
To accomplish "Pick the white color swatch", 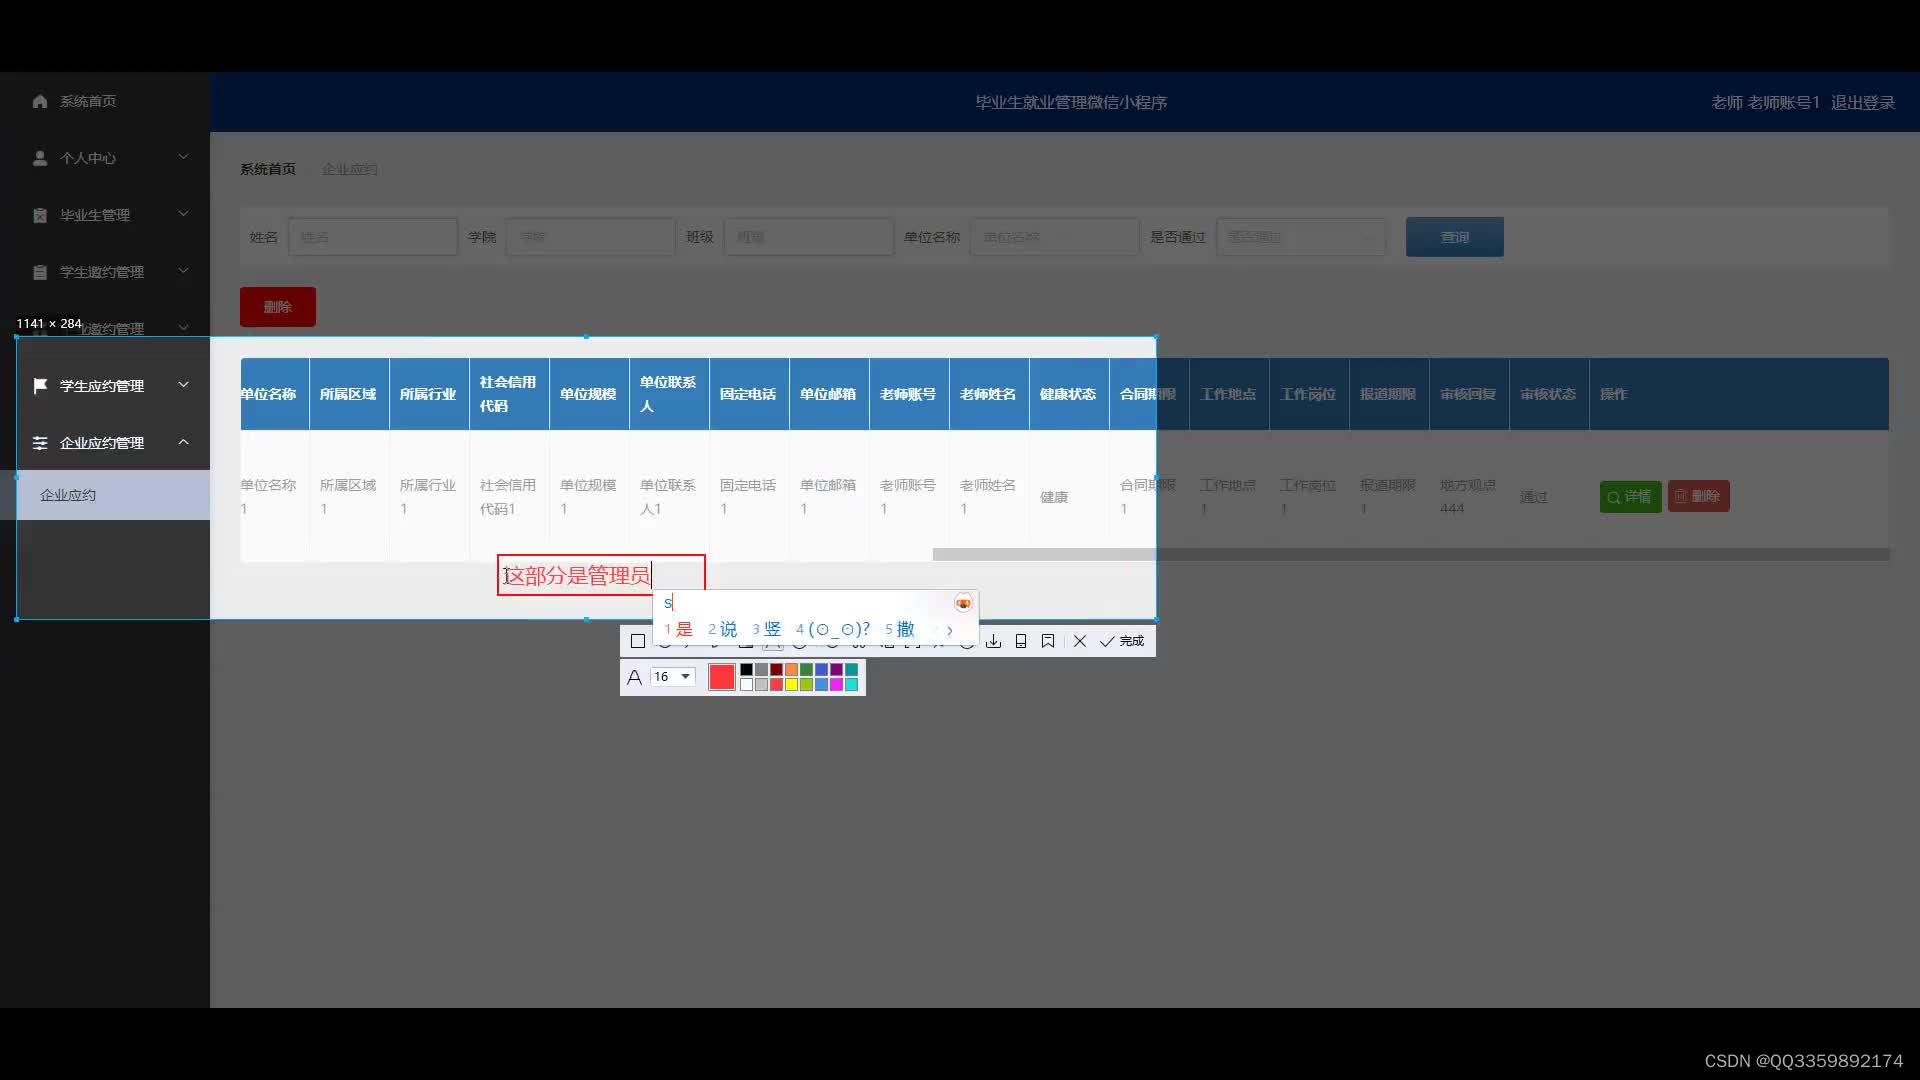I will coord(746,685).
